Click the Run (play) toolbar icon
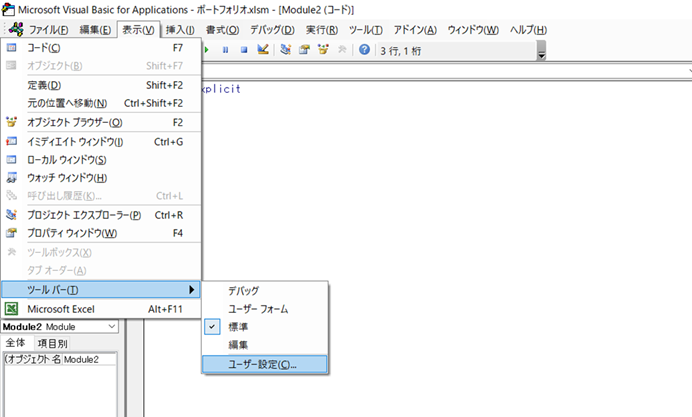This screenshot has height=417, width=692. [206, 50]
